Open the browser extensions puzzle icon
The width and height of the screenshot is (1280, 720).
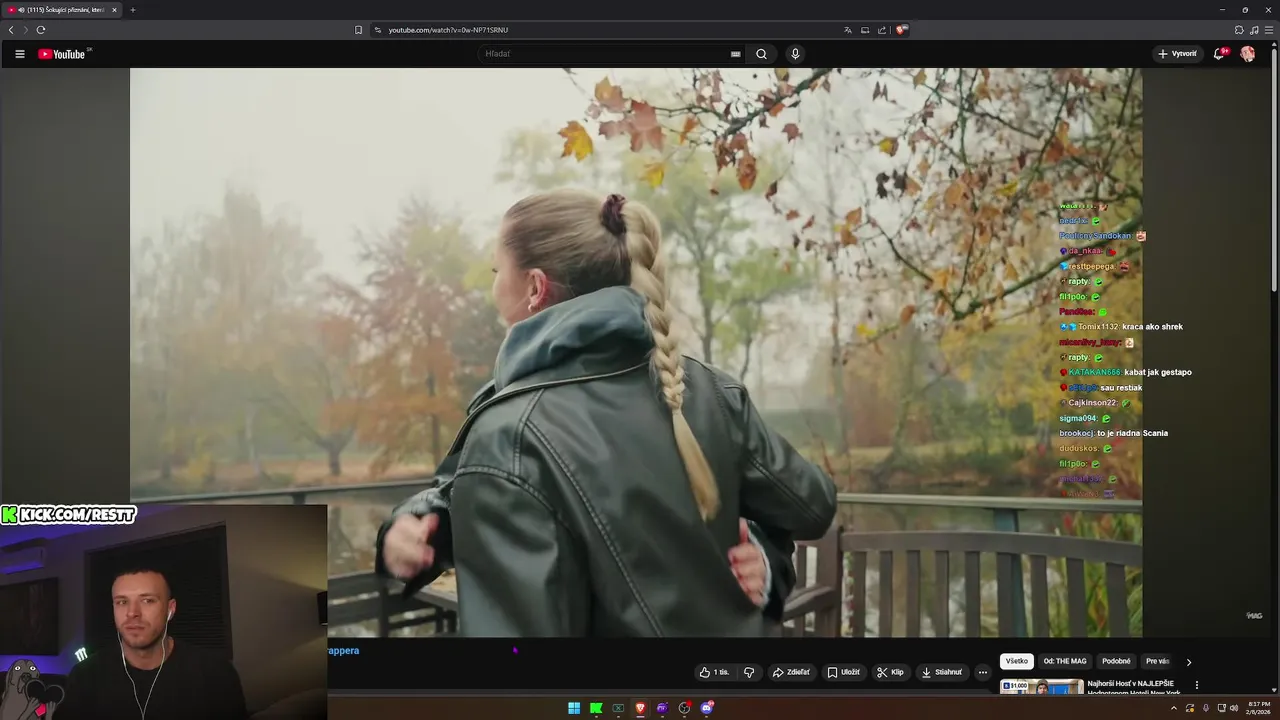[x=1239, y=30]
